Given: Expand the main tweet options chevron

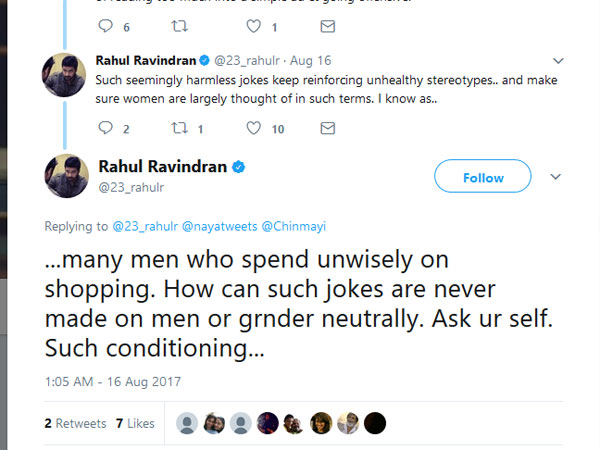Looking at the screenshot, I should pyautogui.click(x=557, y=176).
